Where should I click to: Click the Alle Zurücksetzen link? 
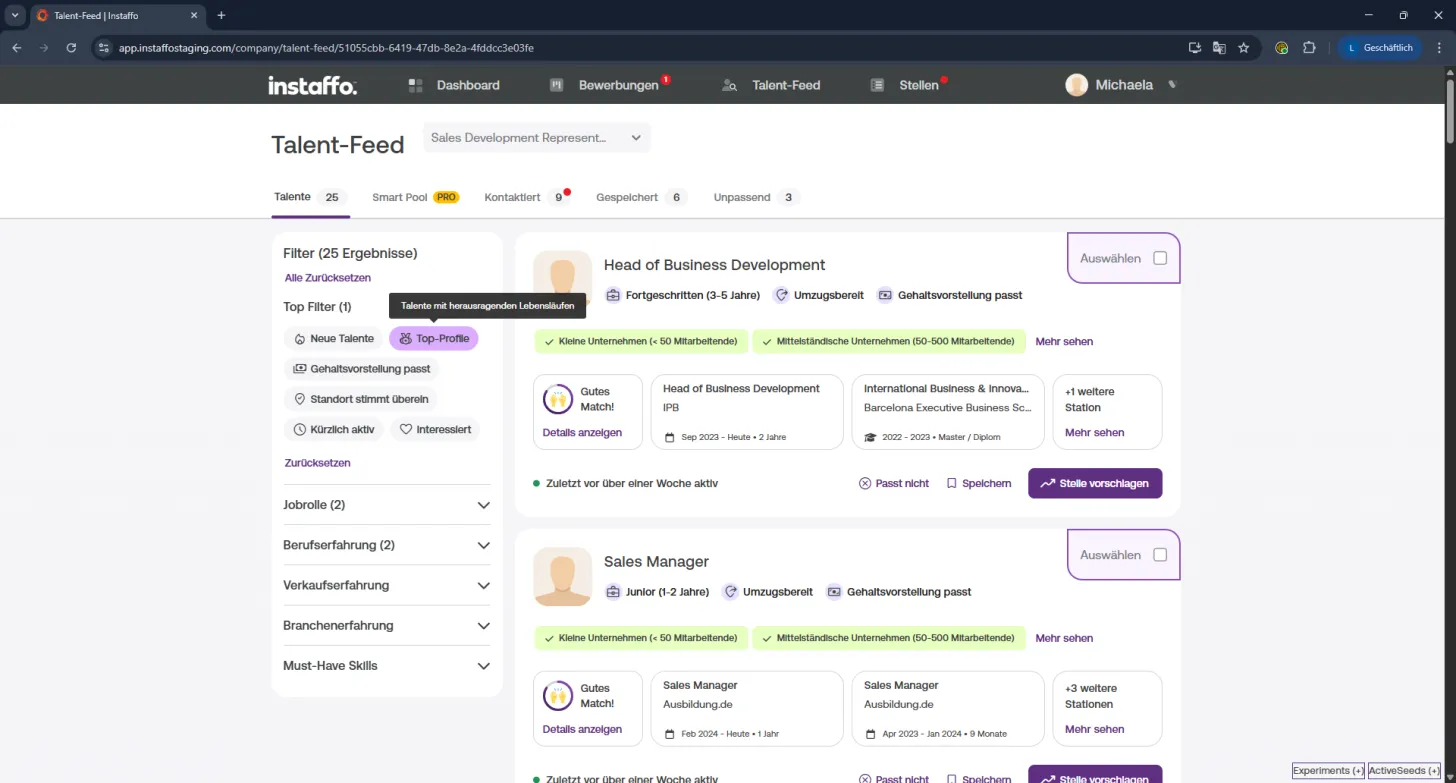click(x=328, y=278)
